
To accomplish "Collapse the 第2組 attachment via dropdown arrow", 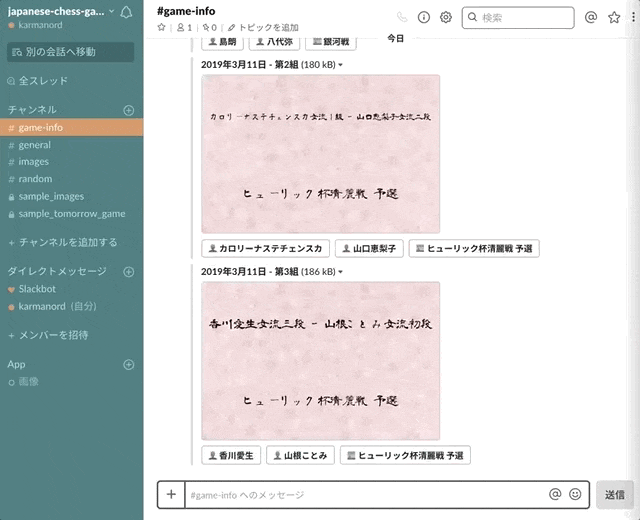I will click(340, 65).
